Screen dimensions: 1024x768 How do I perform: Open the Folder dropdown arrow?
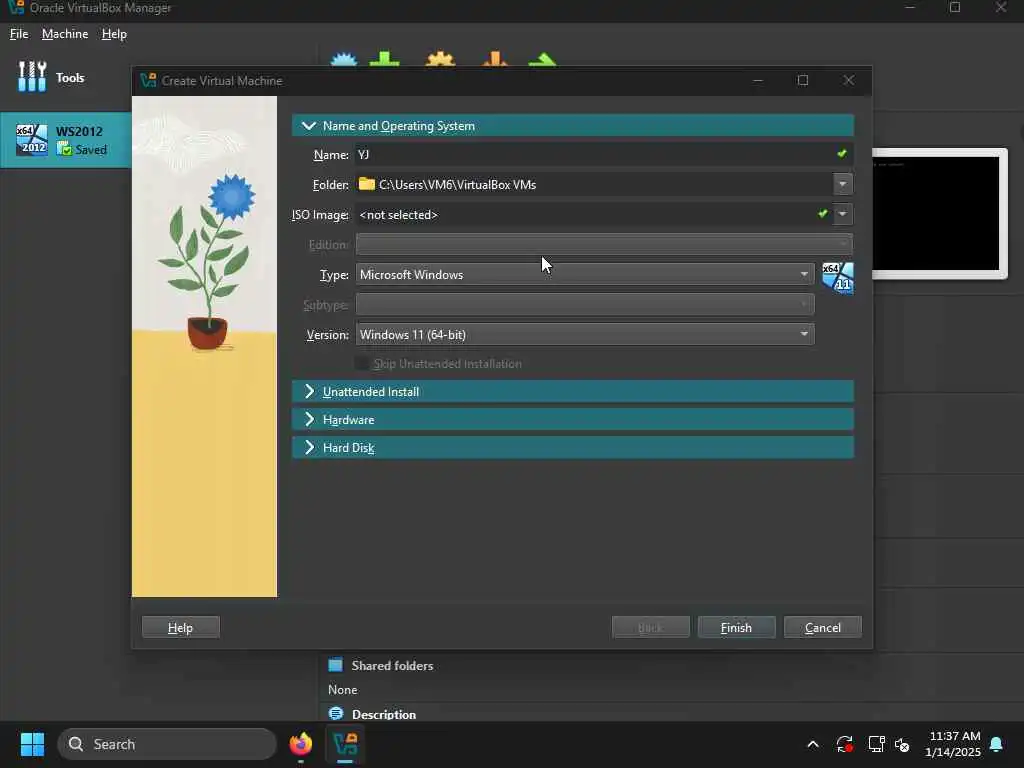(x=842, y=184)
